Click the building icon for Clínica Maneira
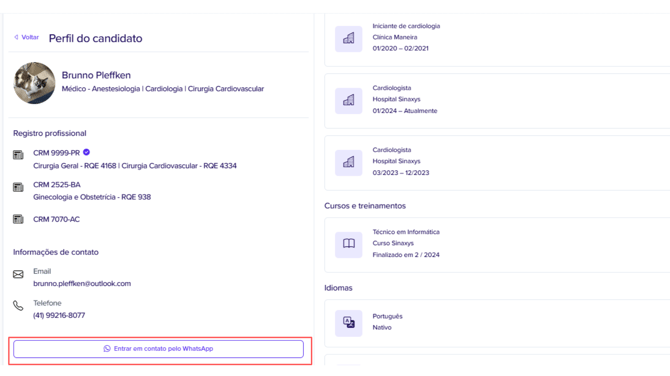 (x=349, y=38)
